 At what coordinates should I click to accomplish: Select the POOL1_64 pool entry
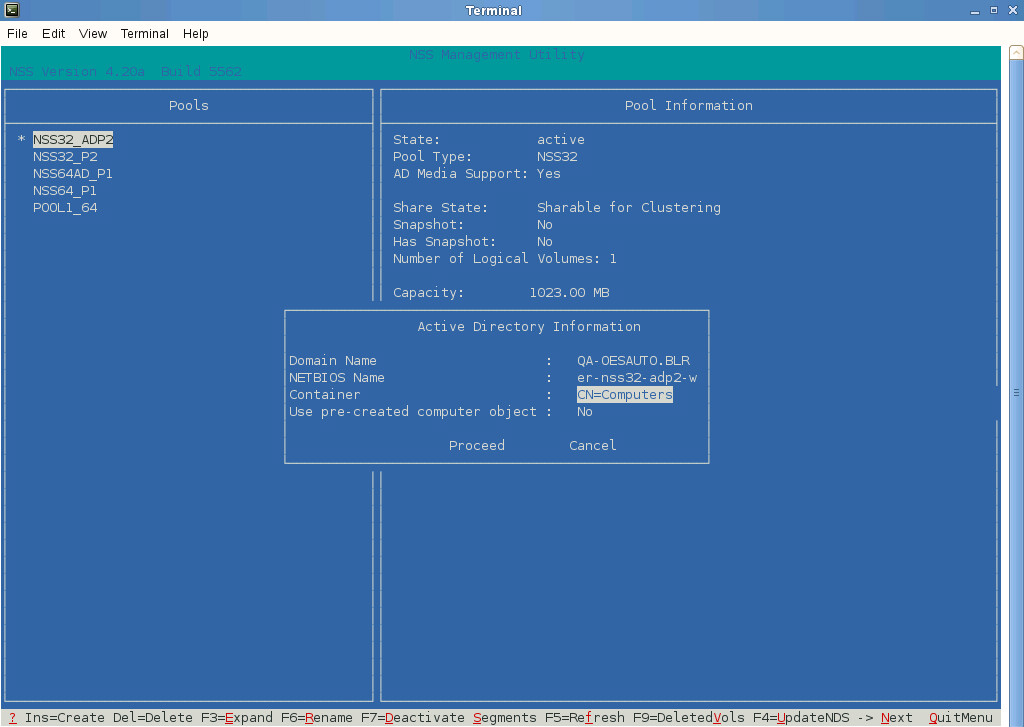pos(65,208)
